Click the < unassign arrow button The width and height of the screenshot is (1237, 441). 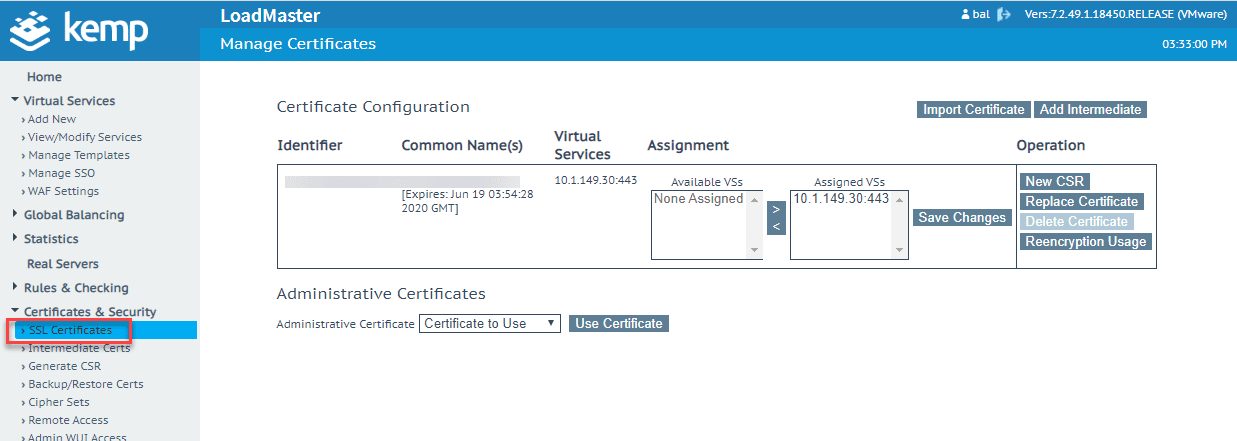777,228
